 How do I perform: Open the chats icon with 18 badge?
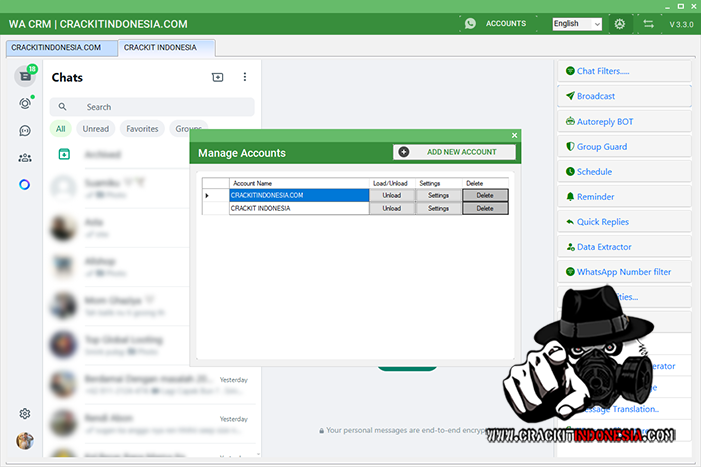[x=25, y=77]
